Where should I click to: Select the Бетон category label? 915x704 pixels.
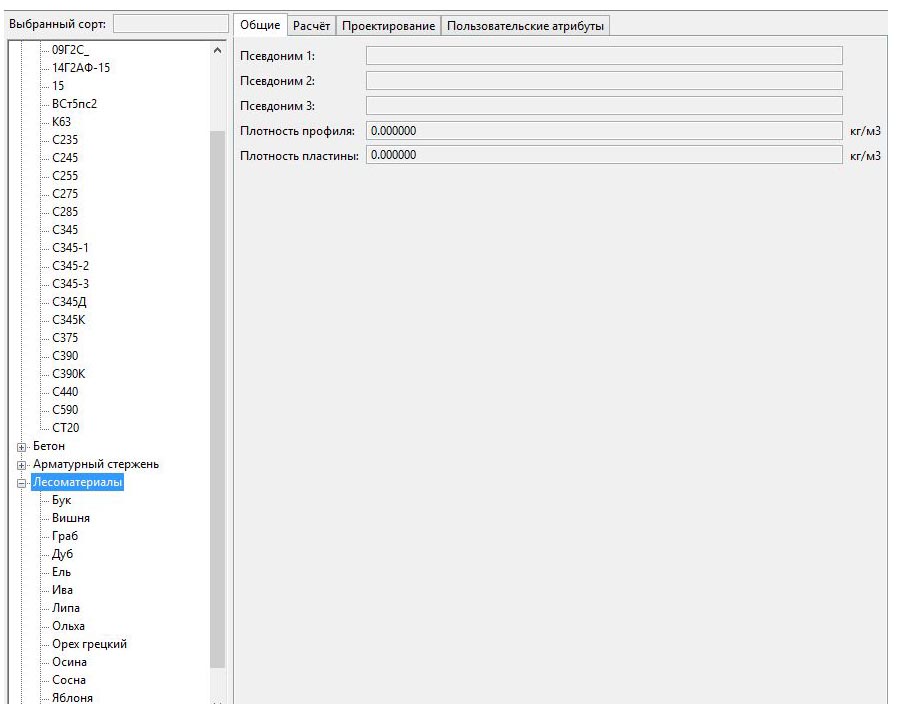point(48,446)
